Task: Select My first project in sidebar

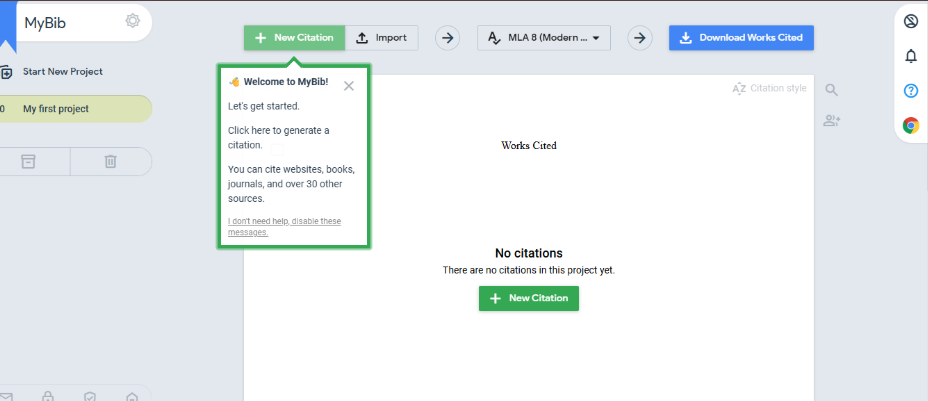Action: [x=76, y=109]
